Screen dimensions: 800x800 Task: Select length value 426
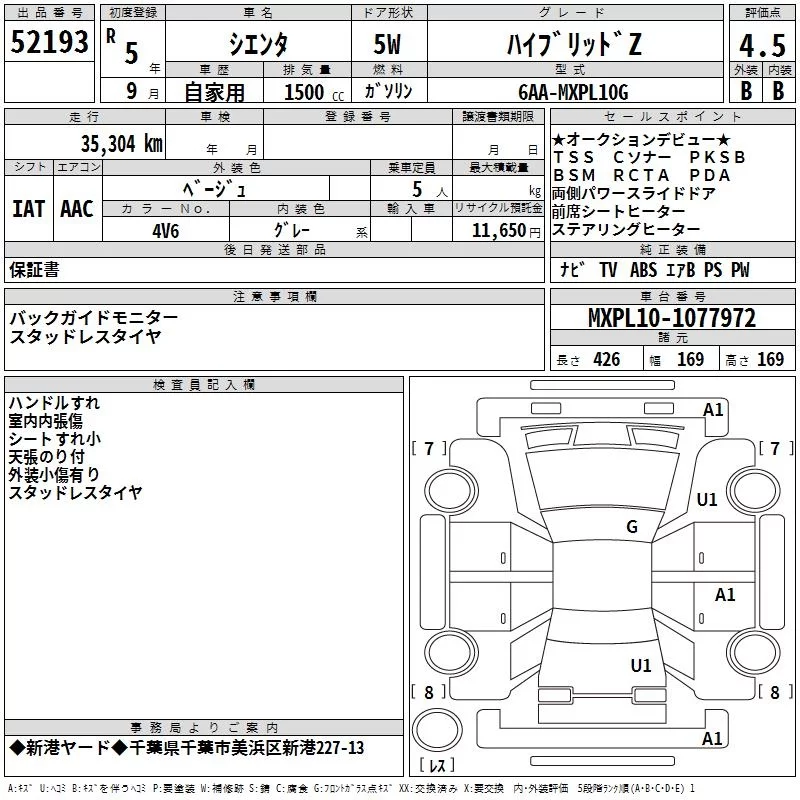[x=606, y=360]
